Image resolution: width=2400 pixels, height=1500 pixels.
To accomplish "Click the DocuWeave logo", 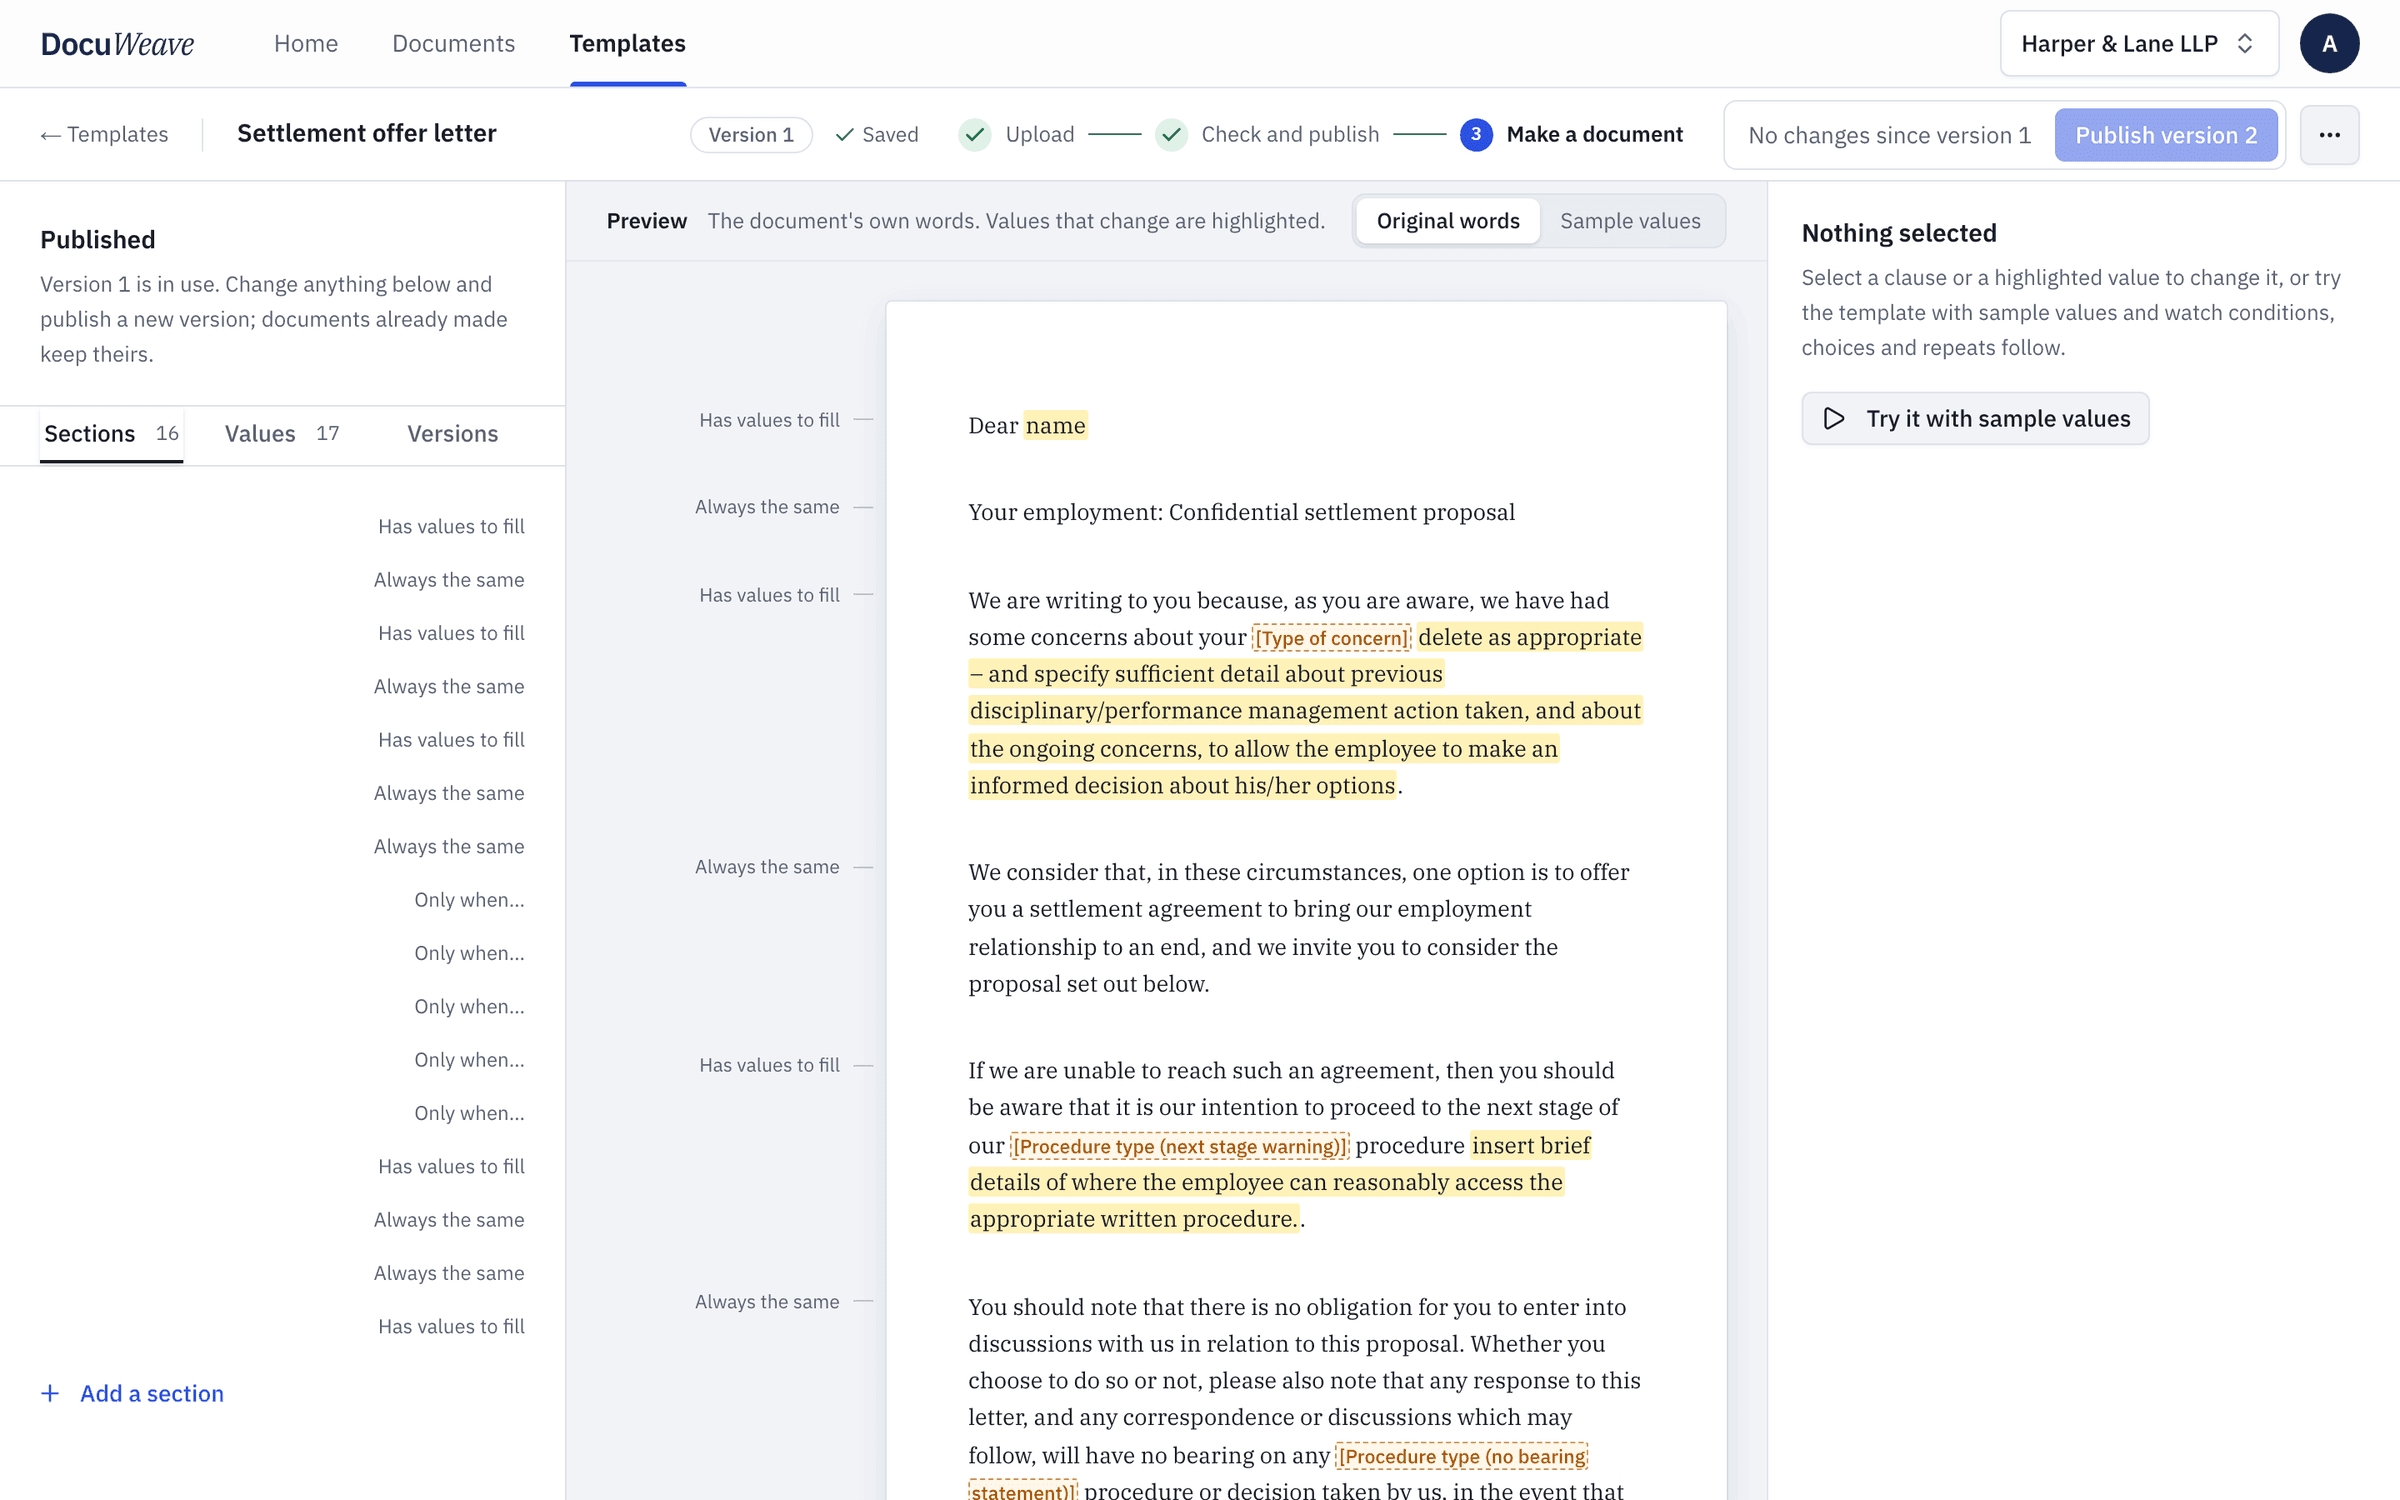I will tap(117, 44).
